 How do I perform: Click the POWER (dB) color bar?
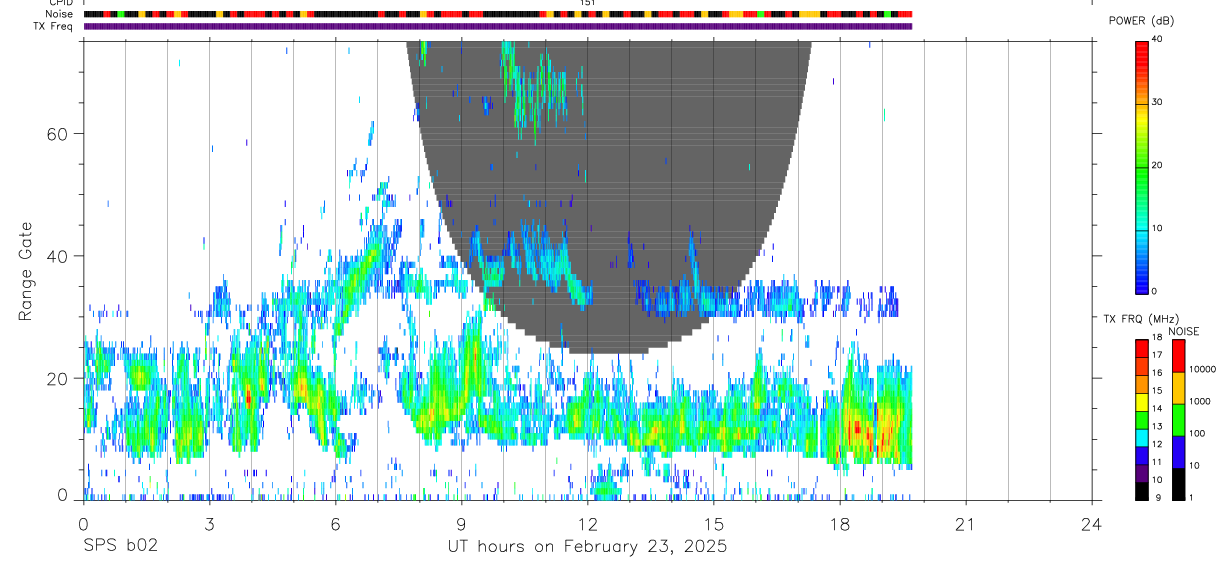[1142, 167]
